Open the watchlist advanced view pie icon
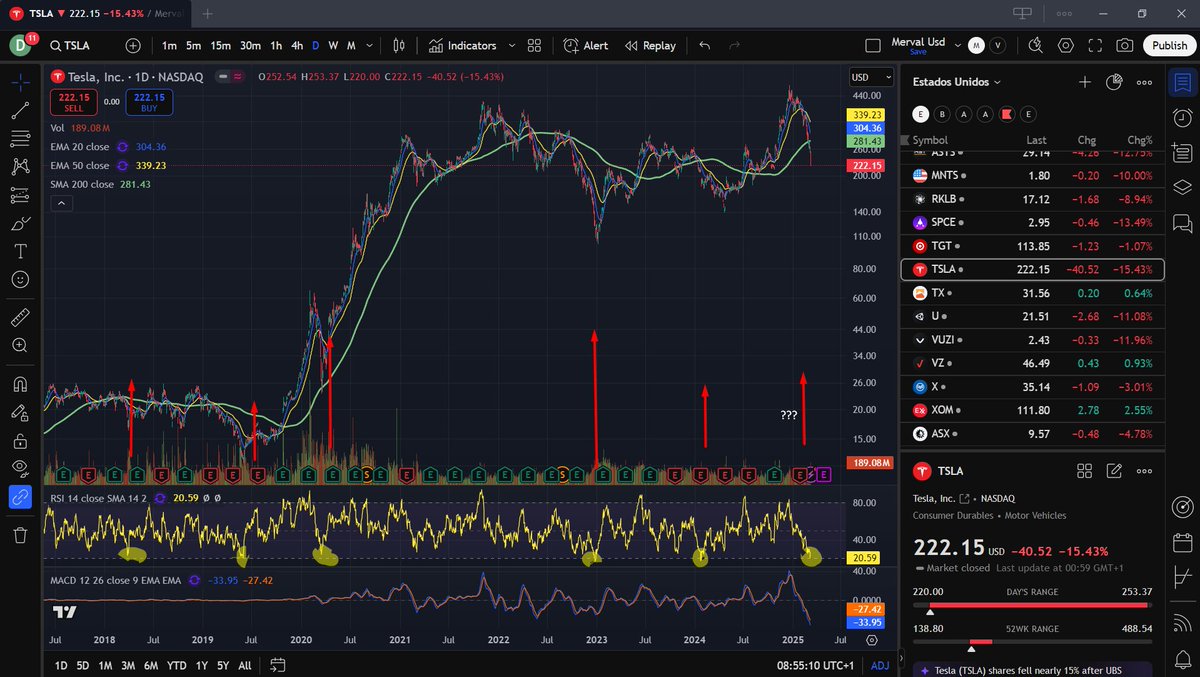The image size is (1200, 677). 1115,82
